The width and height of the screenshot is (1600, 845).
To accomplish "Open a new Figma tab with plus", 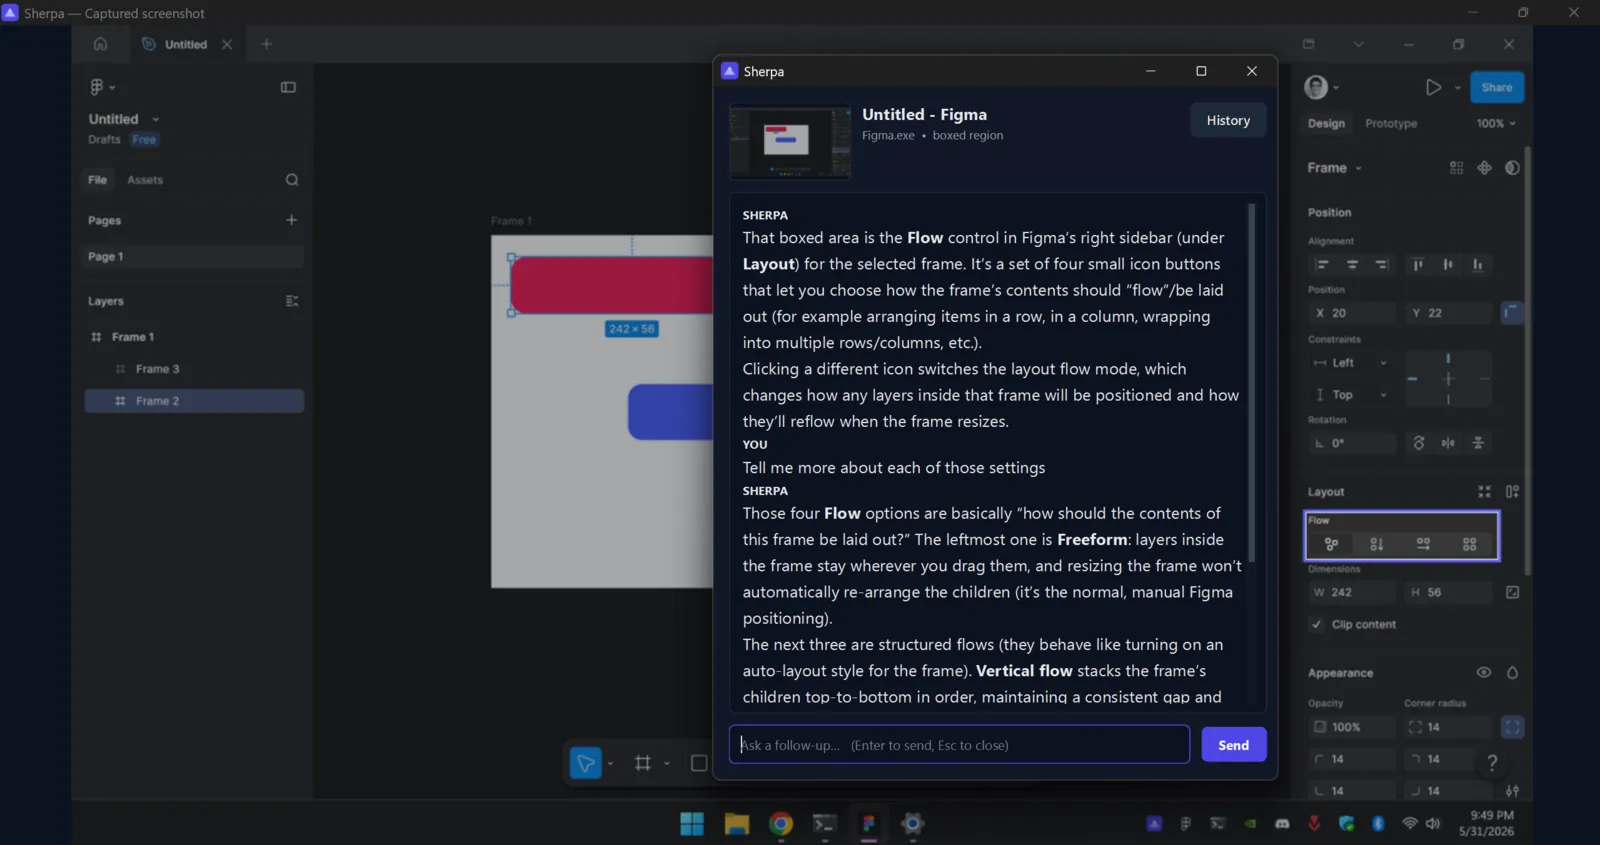I will [266, 44].
